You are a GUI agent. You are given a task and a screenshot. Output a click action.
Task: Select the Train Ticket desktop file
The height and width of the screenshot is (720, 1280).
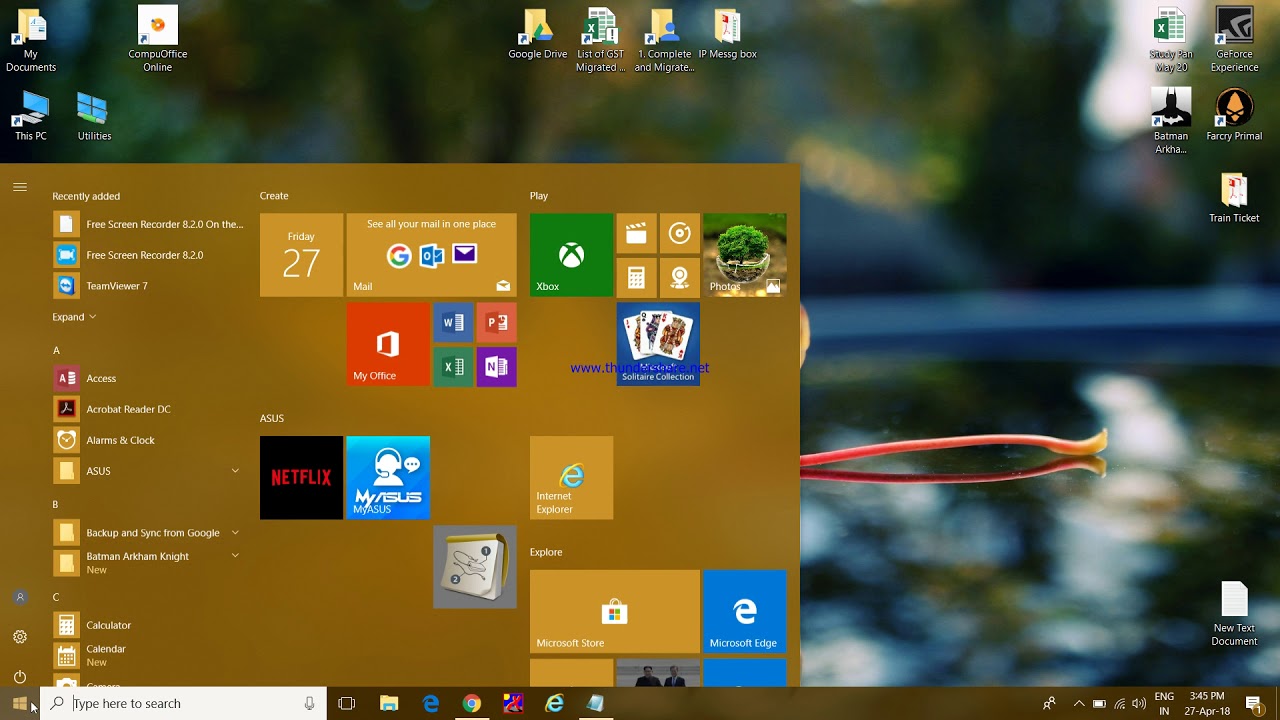(1234, 198)
